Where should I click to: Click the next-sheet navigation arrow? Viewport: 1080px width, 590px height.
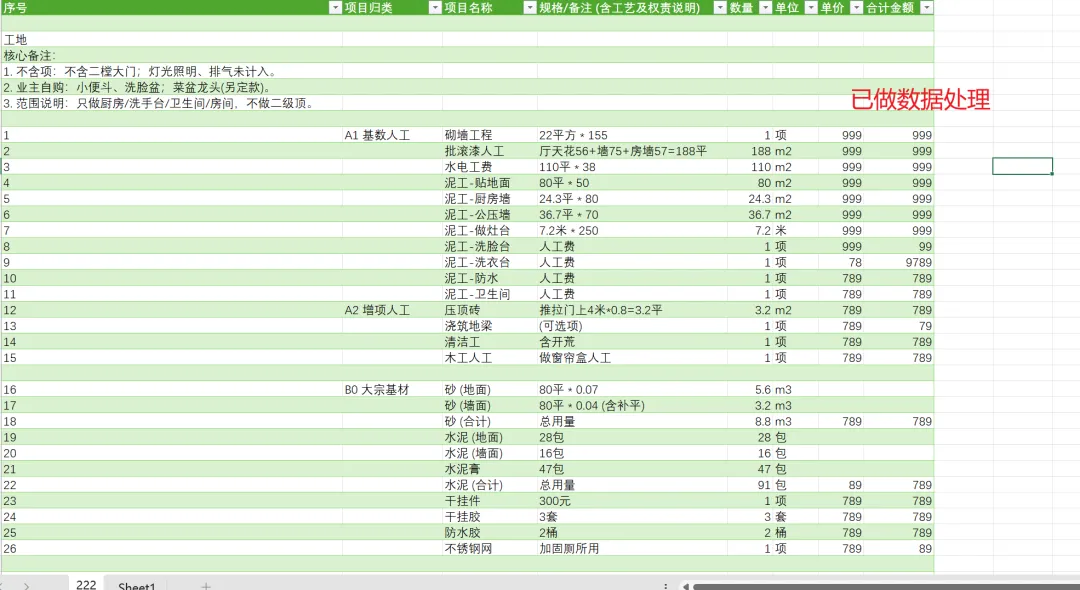[x=26, y=585]
